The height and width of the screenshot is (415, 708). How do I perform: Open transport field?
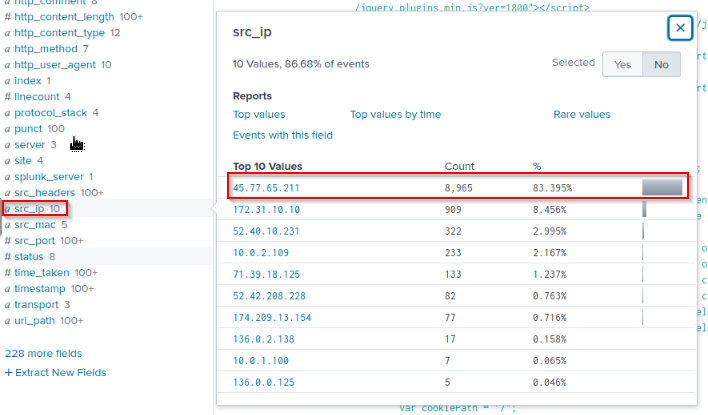pos(36,305)
